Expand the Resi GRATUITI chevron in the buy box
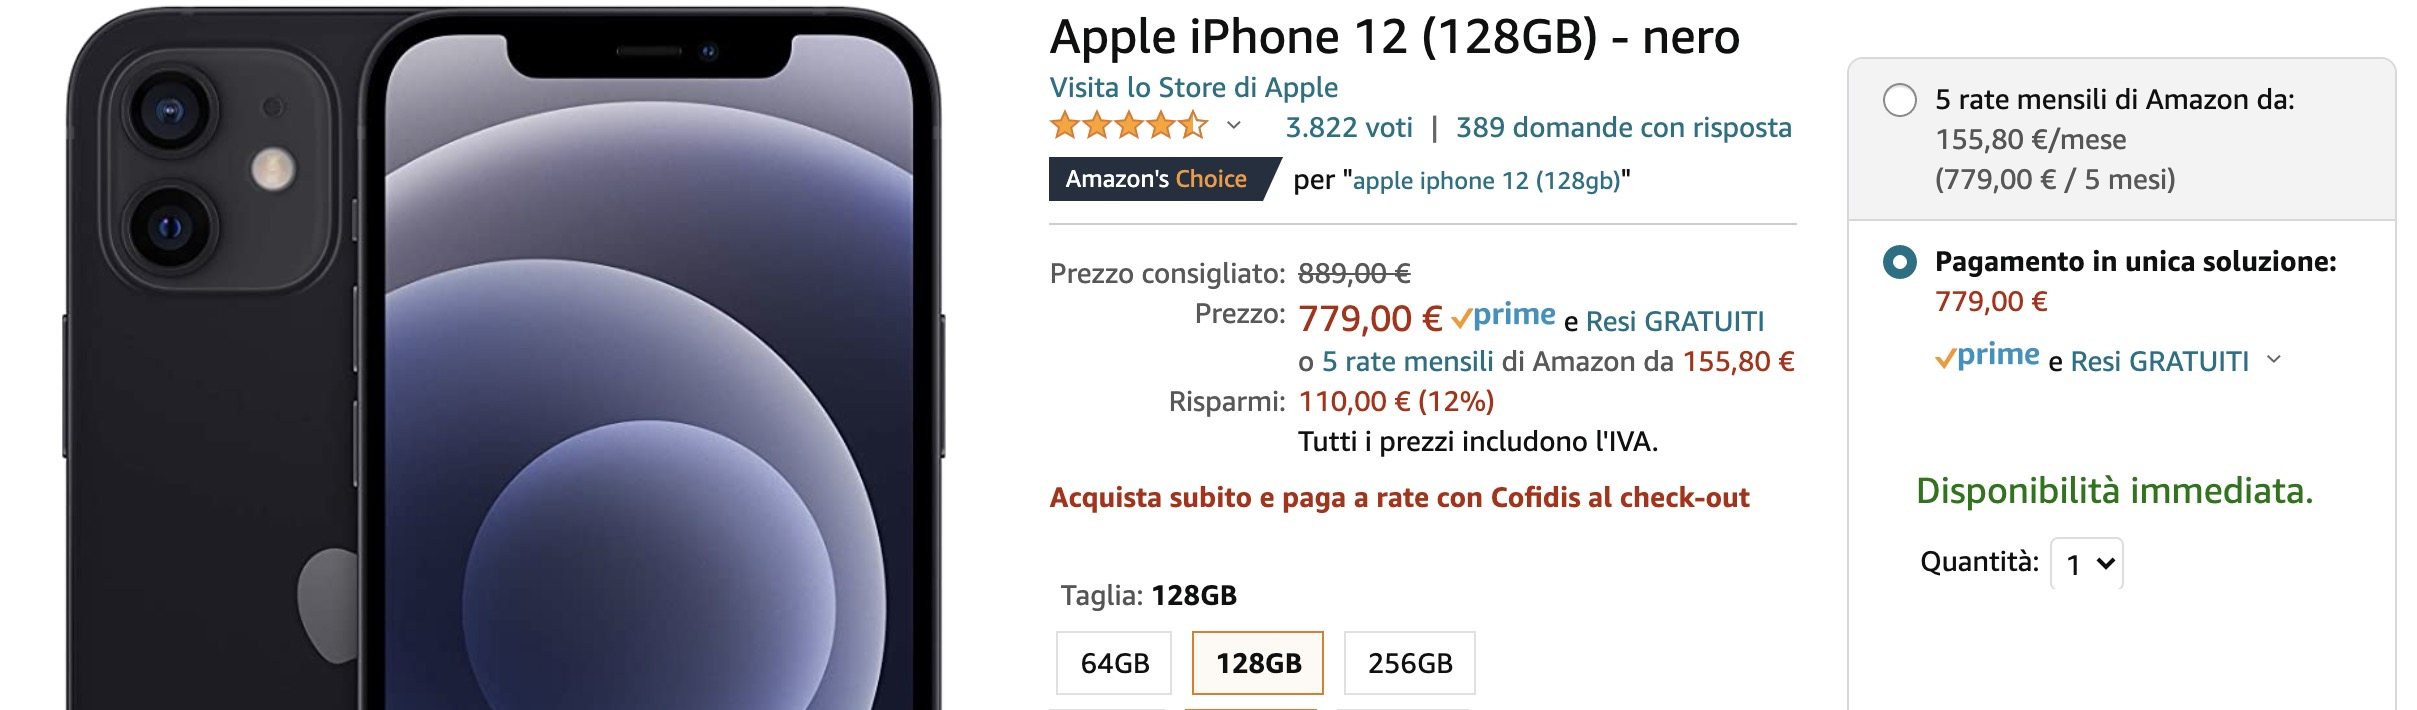Screen dimensions: 2417x710 2274,359
